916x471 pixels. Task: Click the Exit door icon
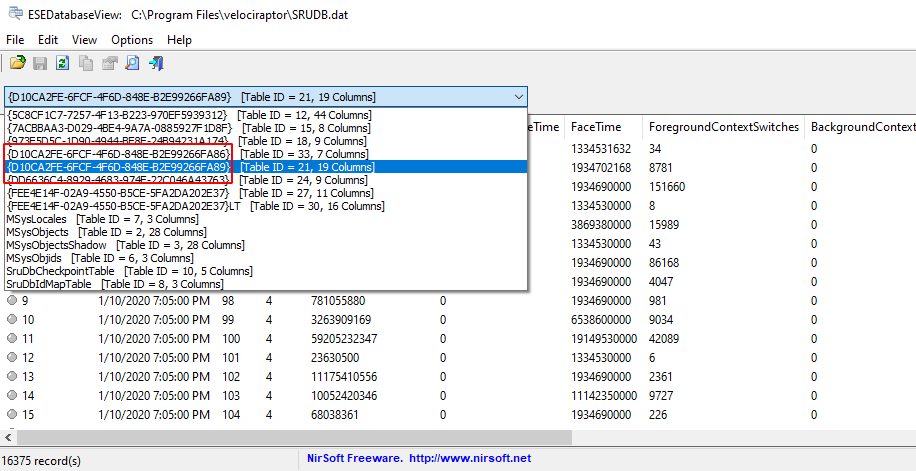tap(156, 64)
